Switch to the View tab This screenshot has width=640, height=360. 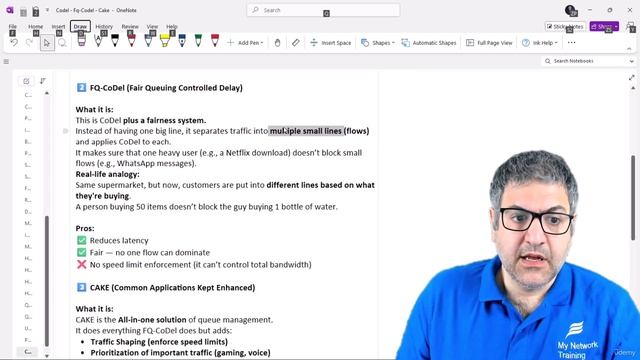click(x=152, y=27)
